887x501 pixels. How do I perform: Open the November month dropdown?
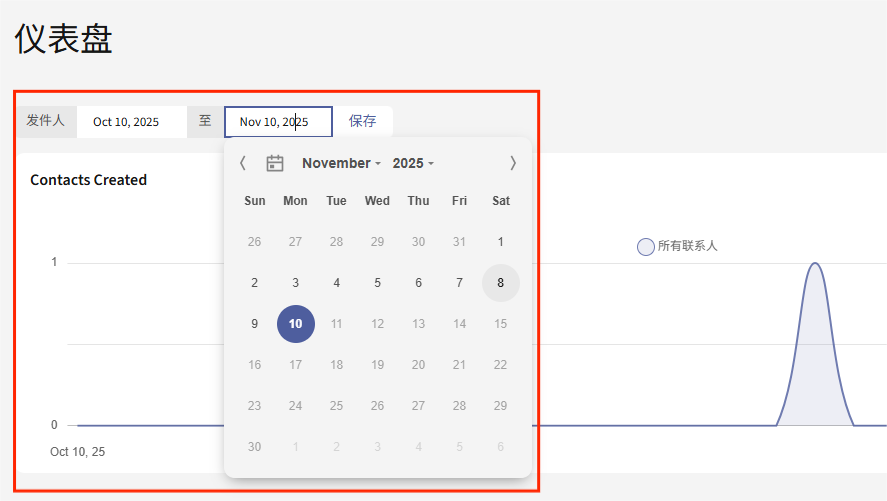tap(342, 163)
